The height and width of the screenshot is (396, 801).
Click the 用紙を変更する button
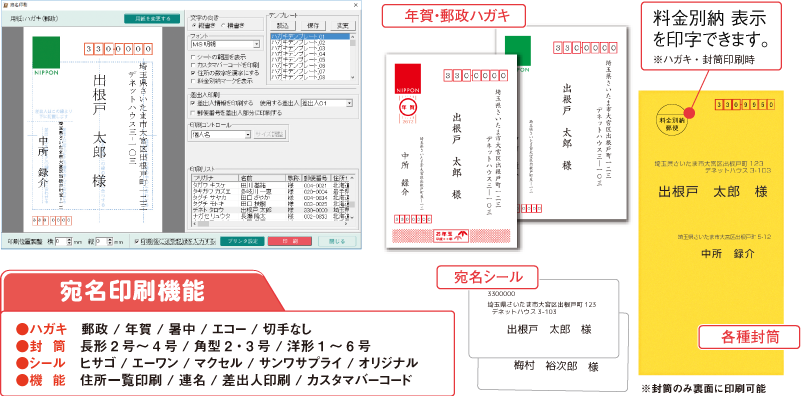point(152,18)
